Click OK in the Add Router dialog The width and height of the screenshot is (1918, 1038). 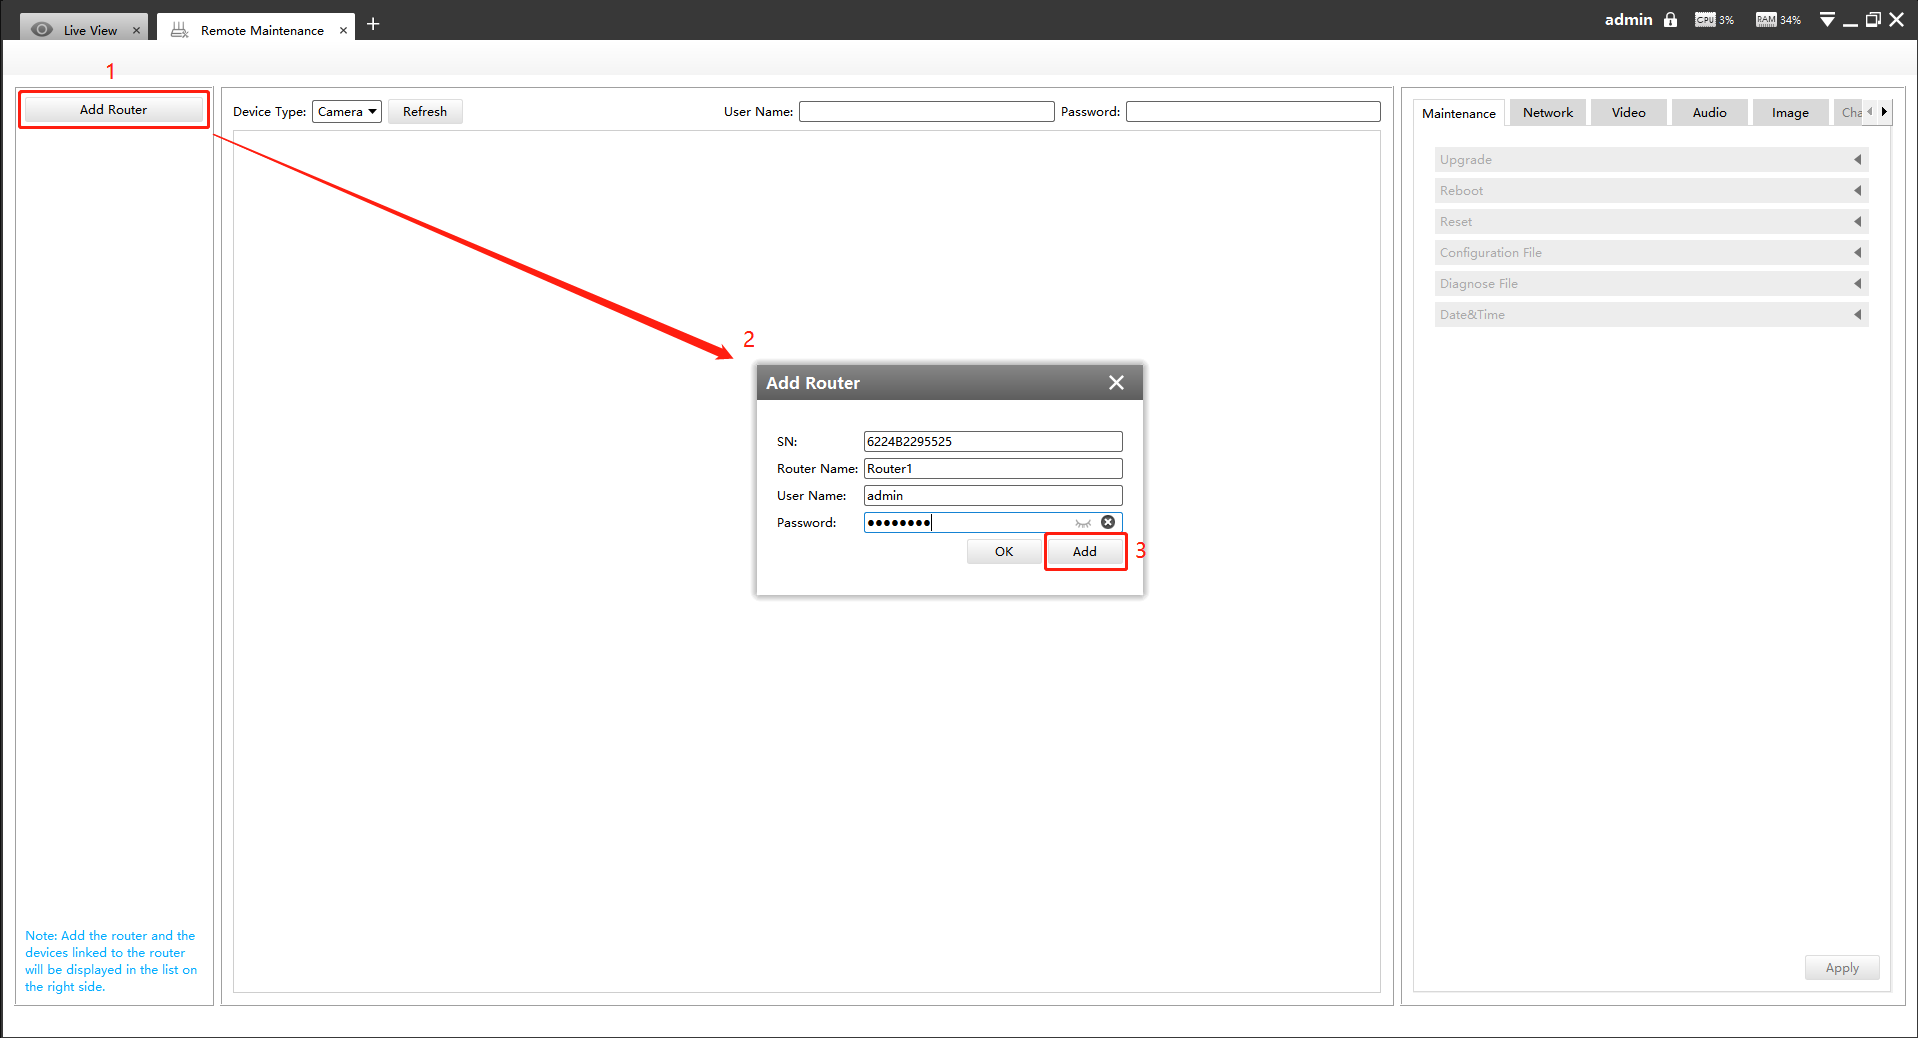tap(1003, 552)
